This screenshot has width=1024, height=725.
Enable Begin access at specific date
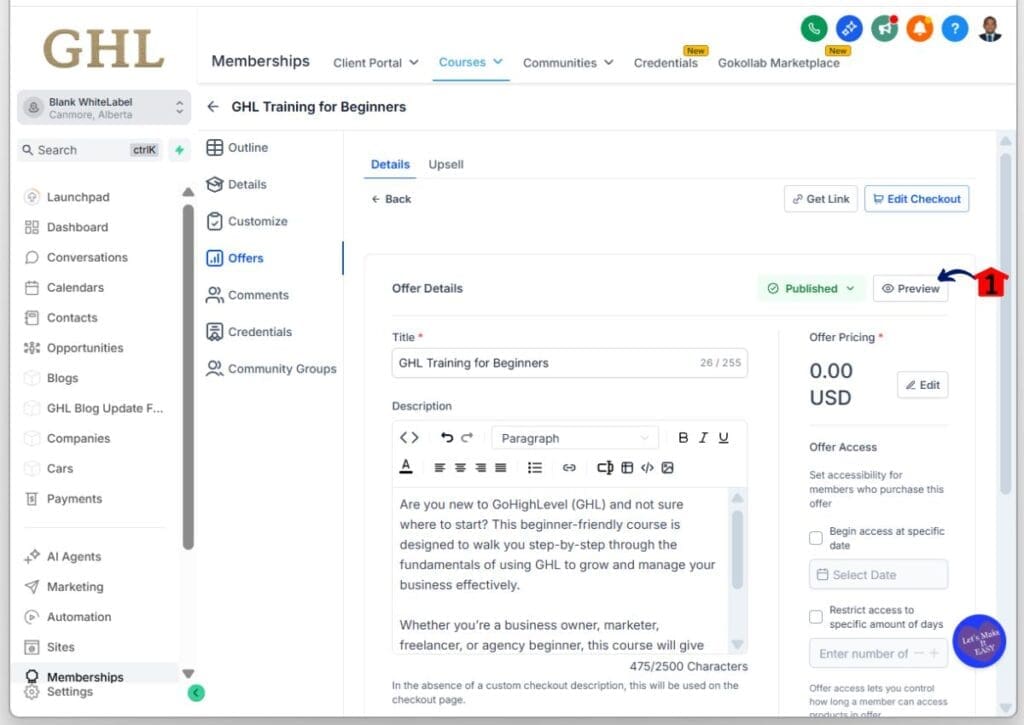tap(815, 538)
